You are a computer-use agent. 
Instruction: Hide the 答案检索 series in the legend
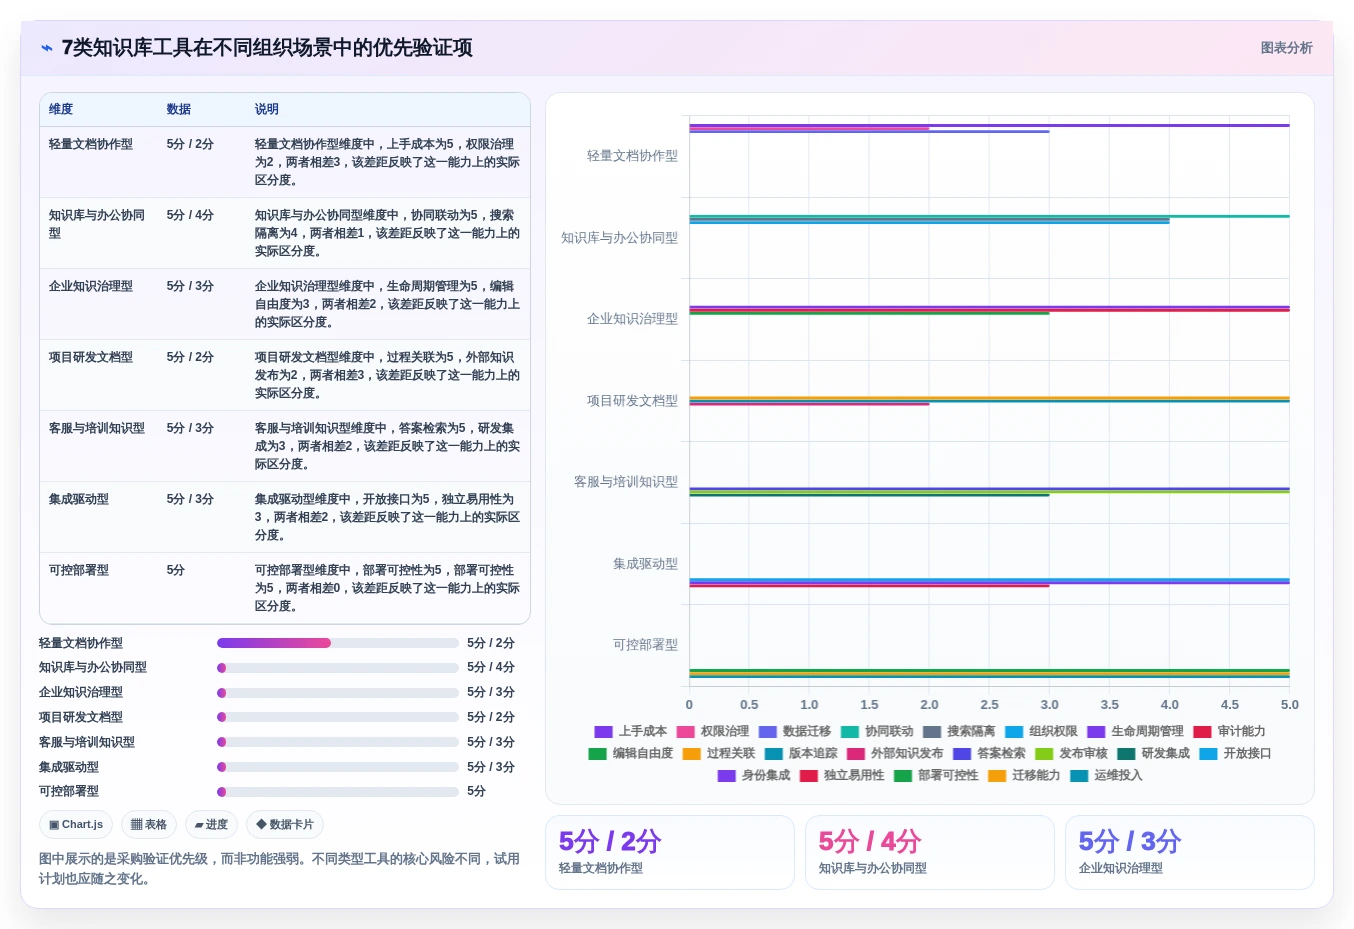pyautogui.click(x=989, y=754)
